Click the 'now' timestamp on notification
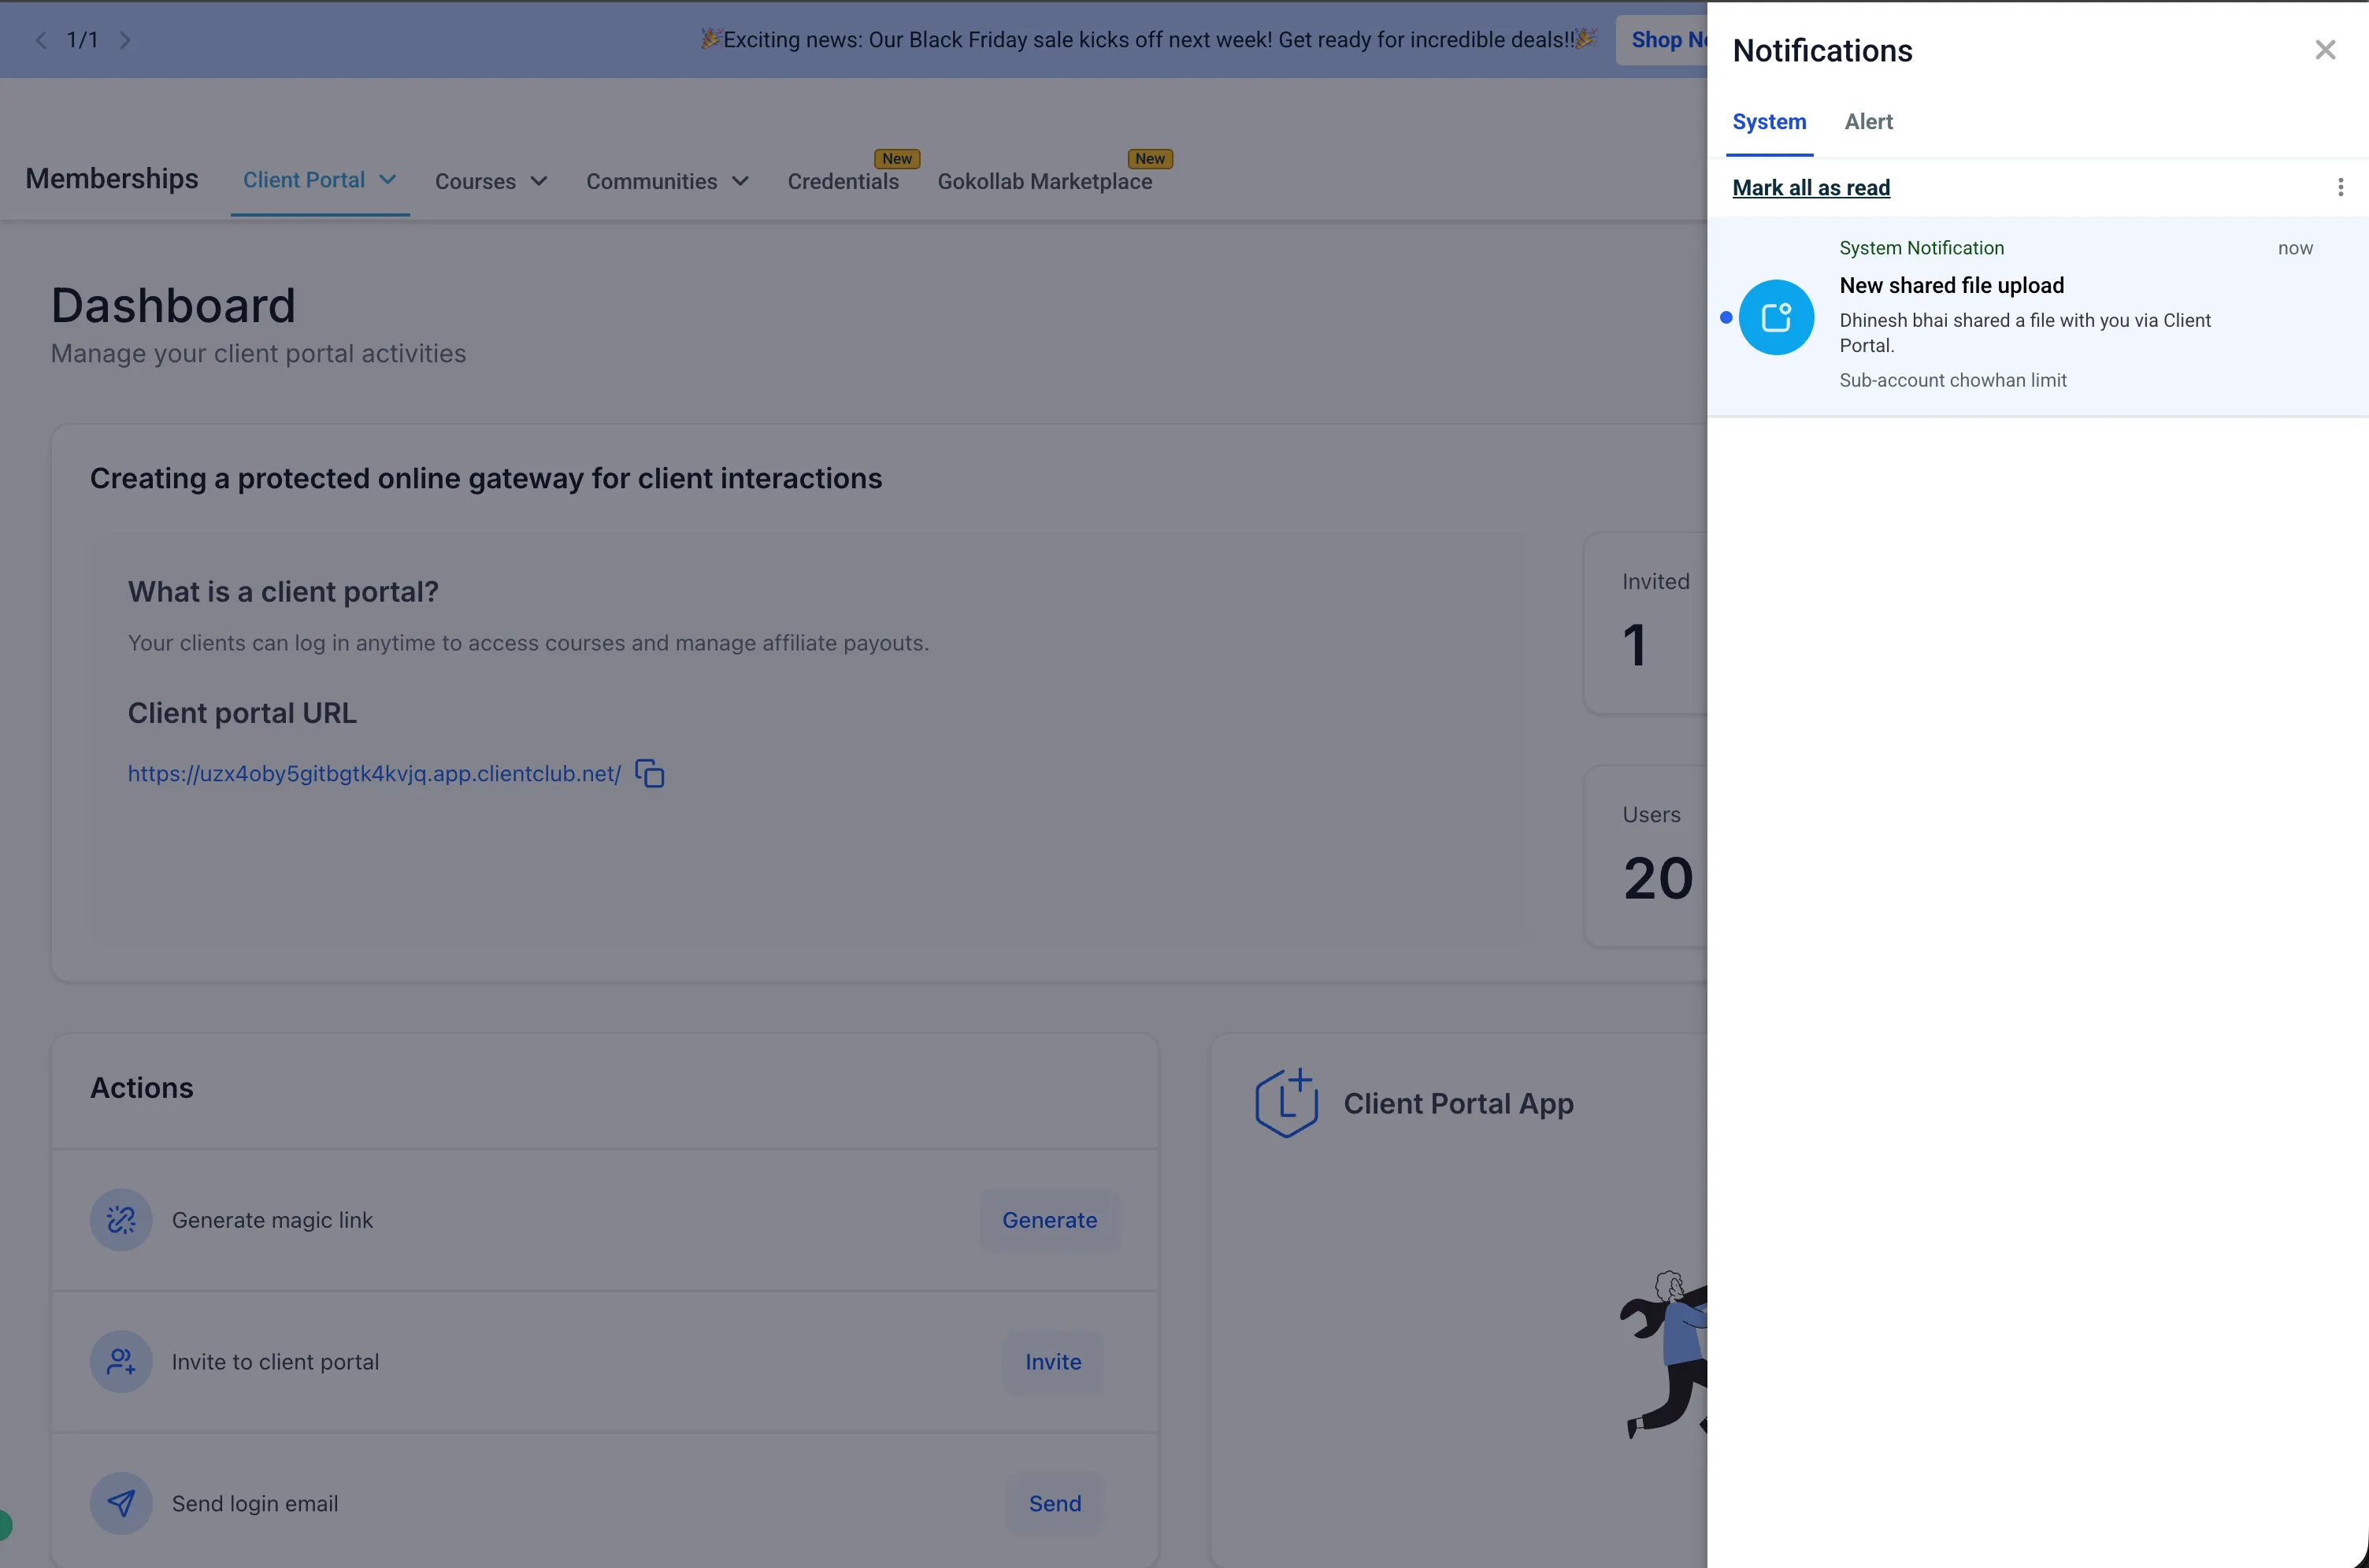The image size is (2369, 1568). tap(2295, 248)
